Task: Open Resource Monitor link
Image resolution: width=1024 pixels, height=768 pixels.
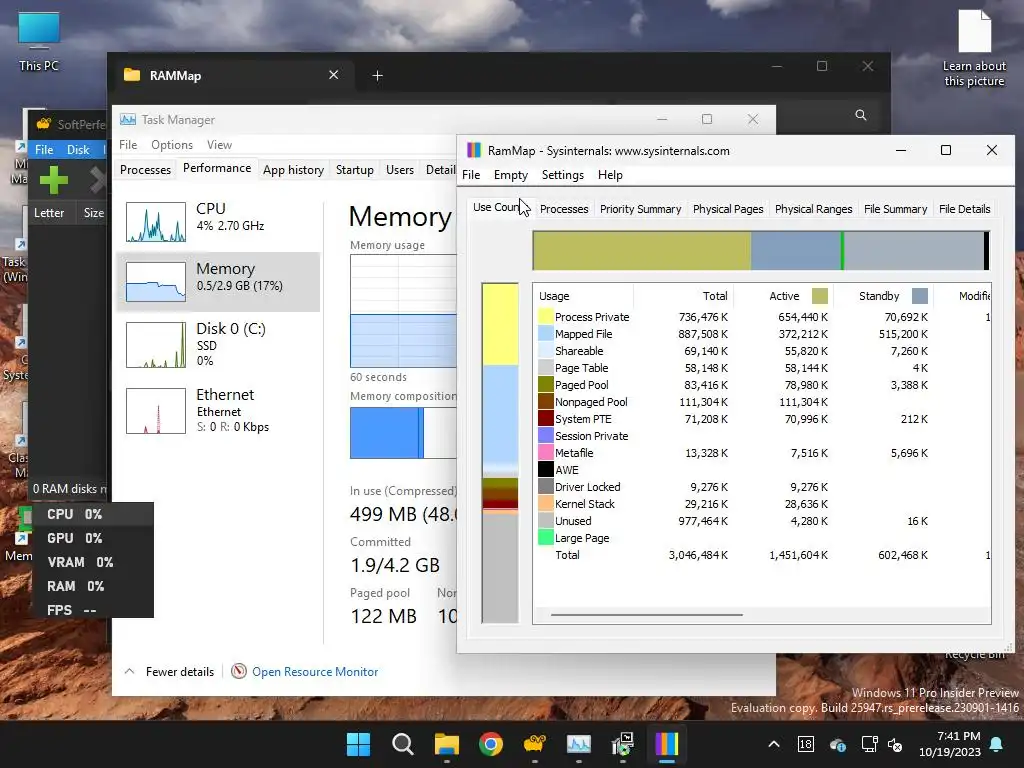Action: click(x=315, y=671)
